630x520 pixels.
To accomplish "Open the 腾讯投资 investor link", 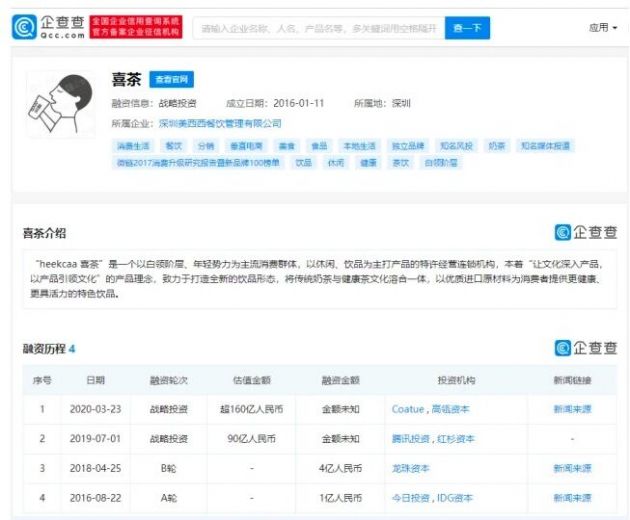I will 411,439.
